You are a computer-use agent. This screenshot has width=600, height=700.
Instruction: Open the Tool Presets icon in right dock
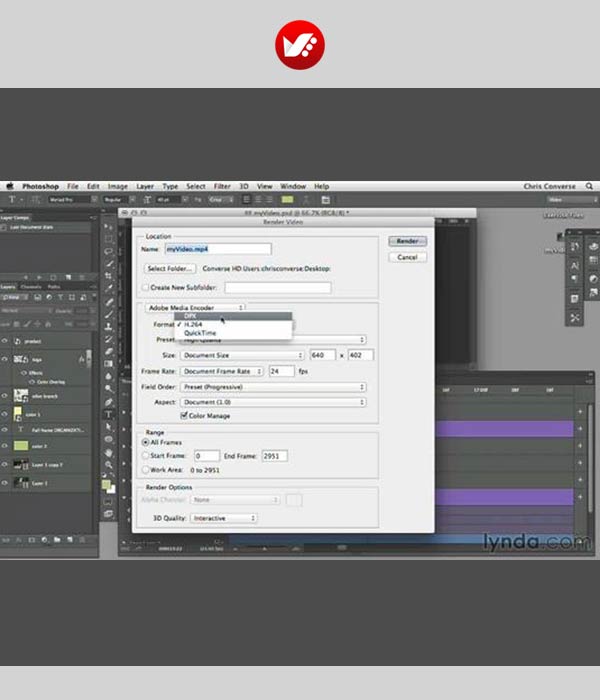click(x=575, y=318)
